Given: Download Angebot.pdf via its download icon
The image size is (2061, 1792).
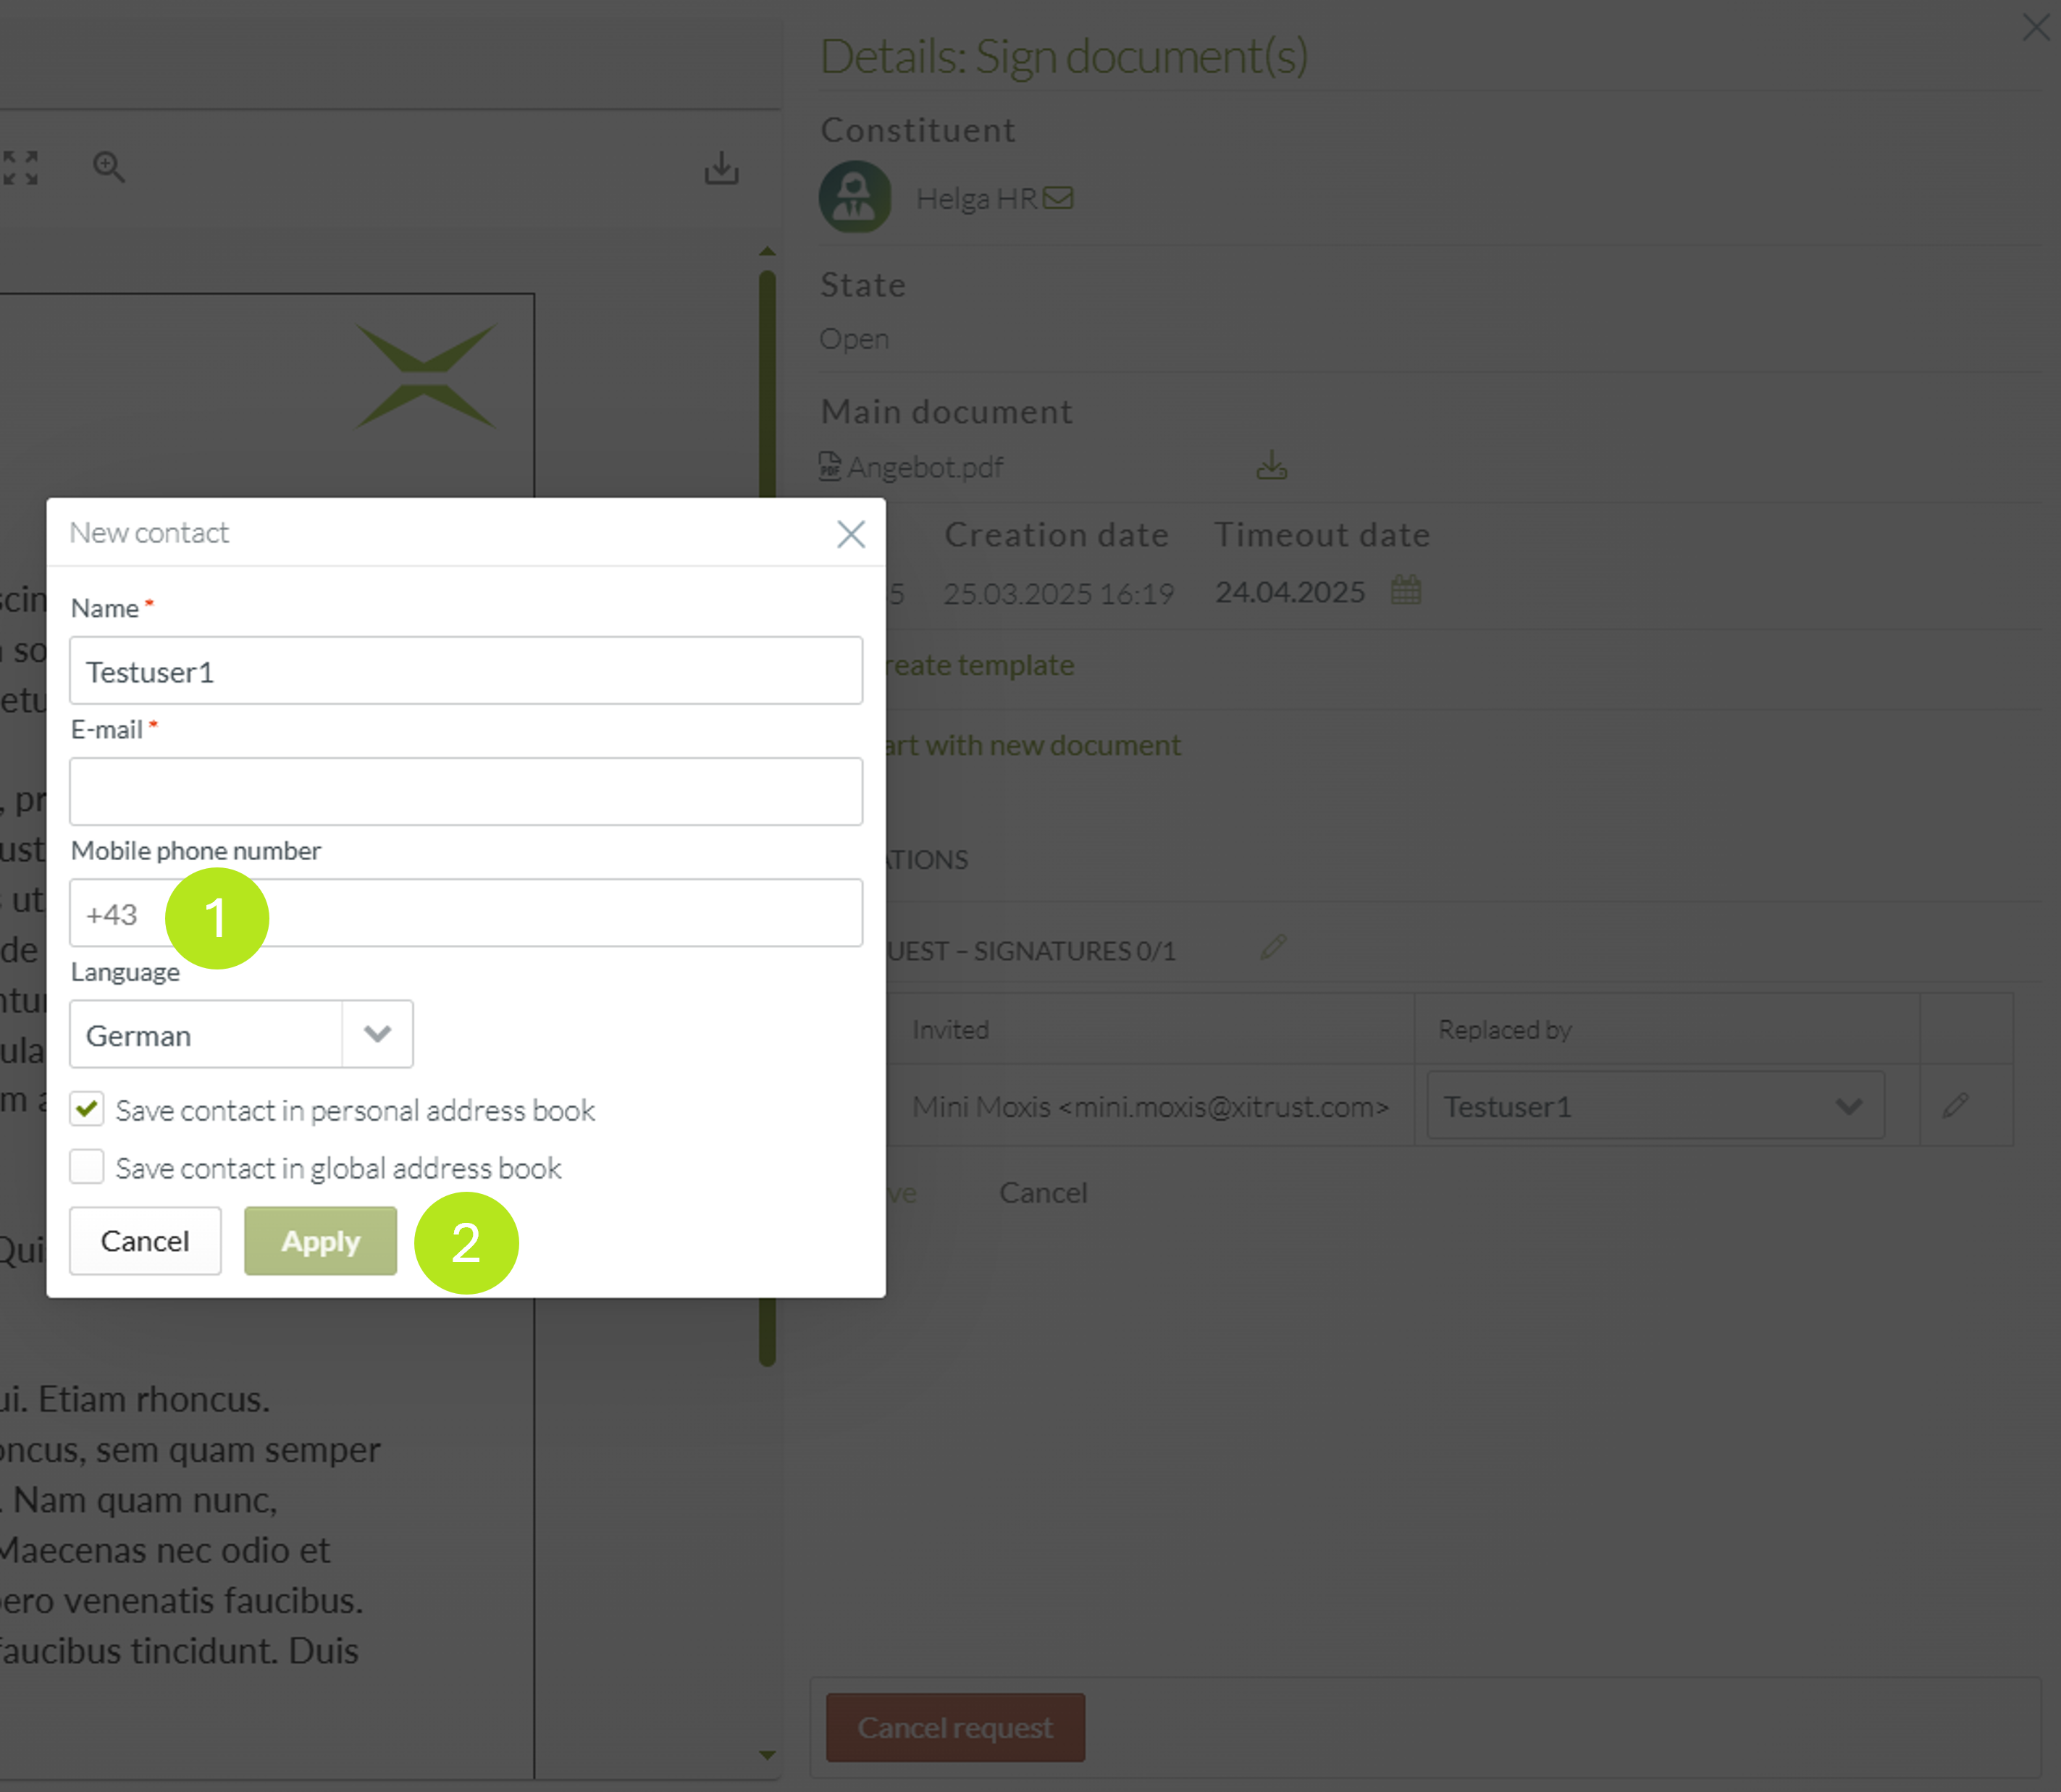Looking at the screenshot, I should (x=1271, y=466).
